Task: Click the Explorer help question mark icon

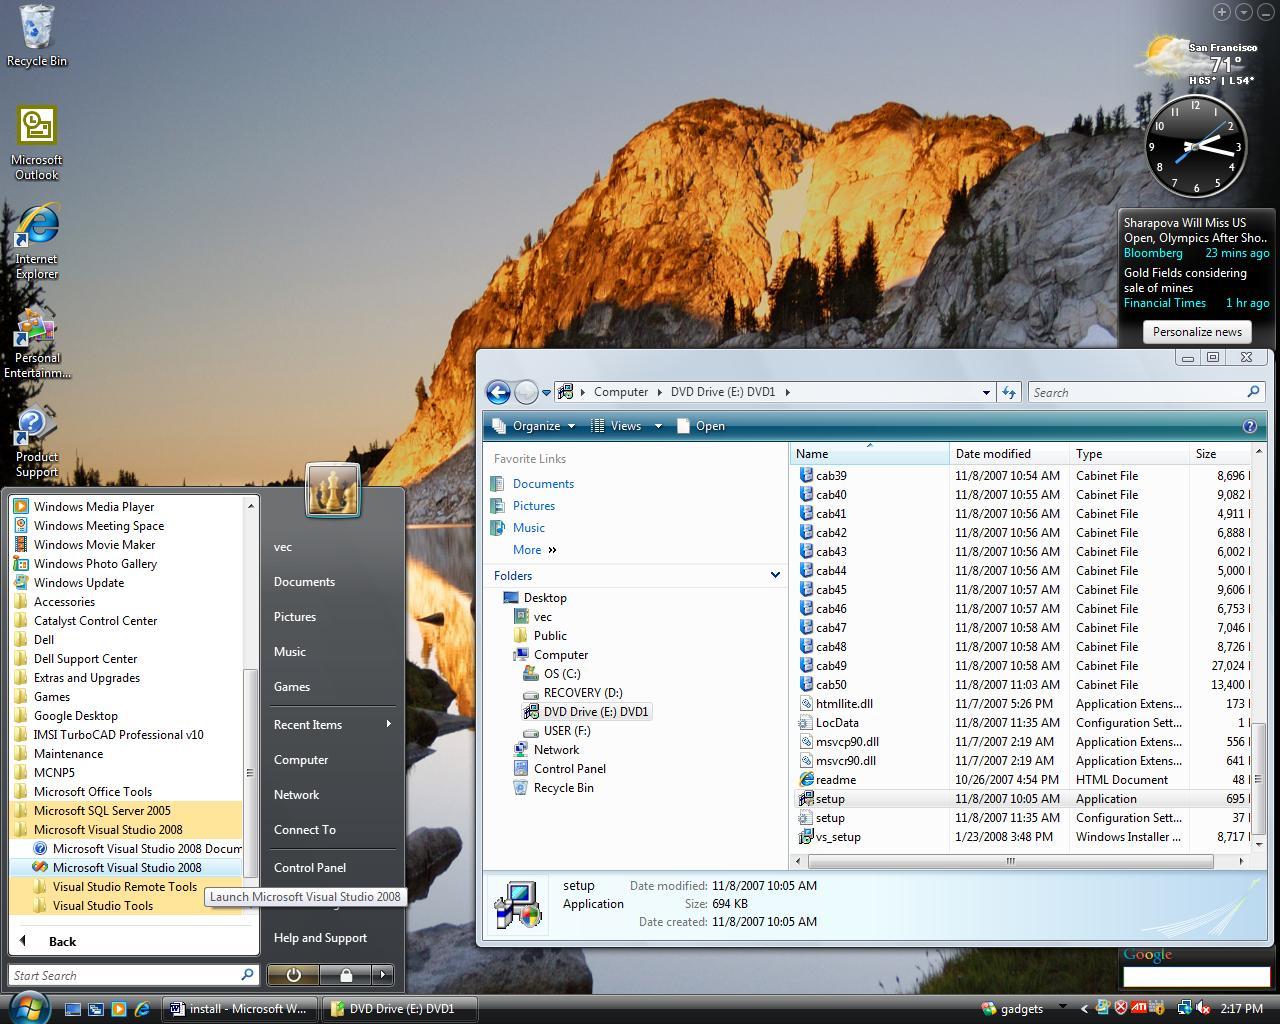Action: point(1249,426)
